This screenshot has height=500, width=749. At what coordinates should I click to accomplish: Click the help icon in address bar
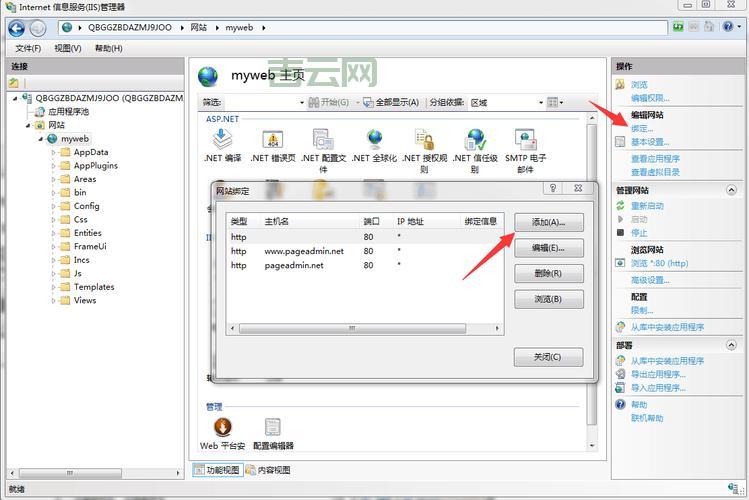pos(728,27)
